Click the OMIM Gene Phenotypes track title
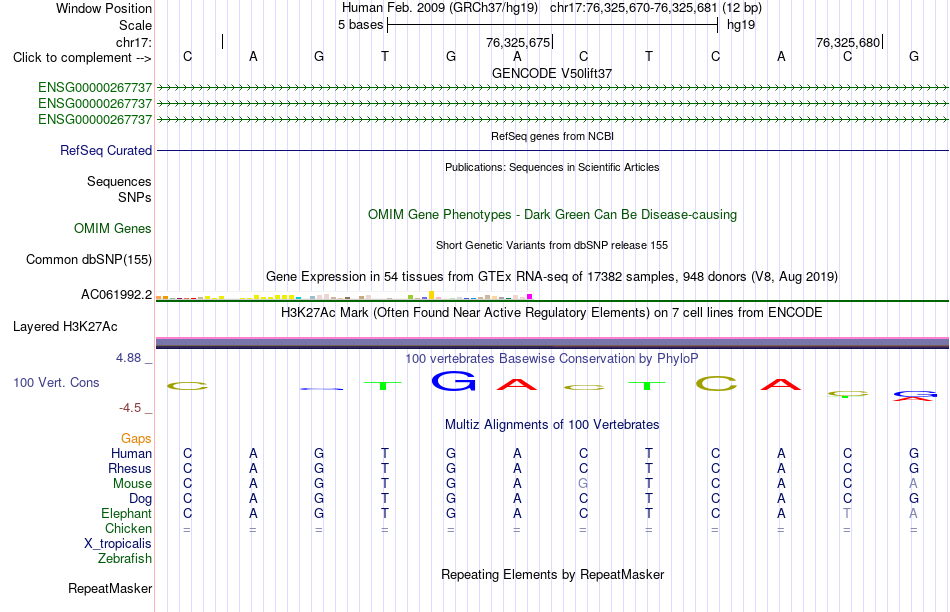950x612 pixels. point(553,215)
